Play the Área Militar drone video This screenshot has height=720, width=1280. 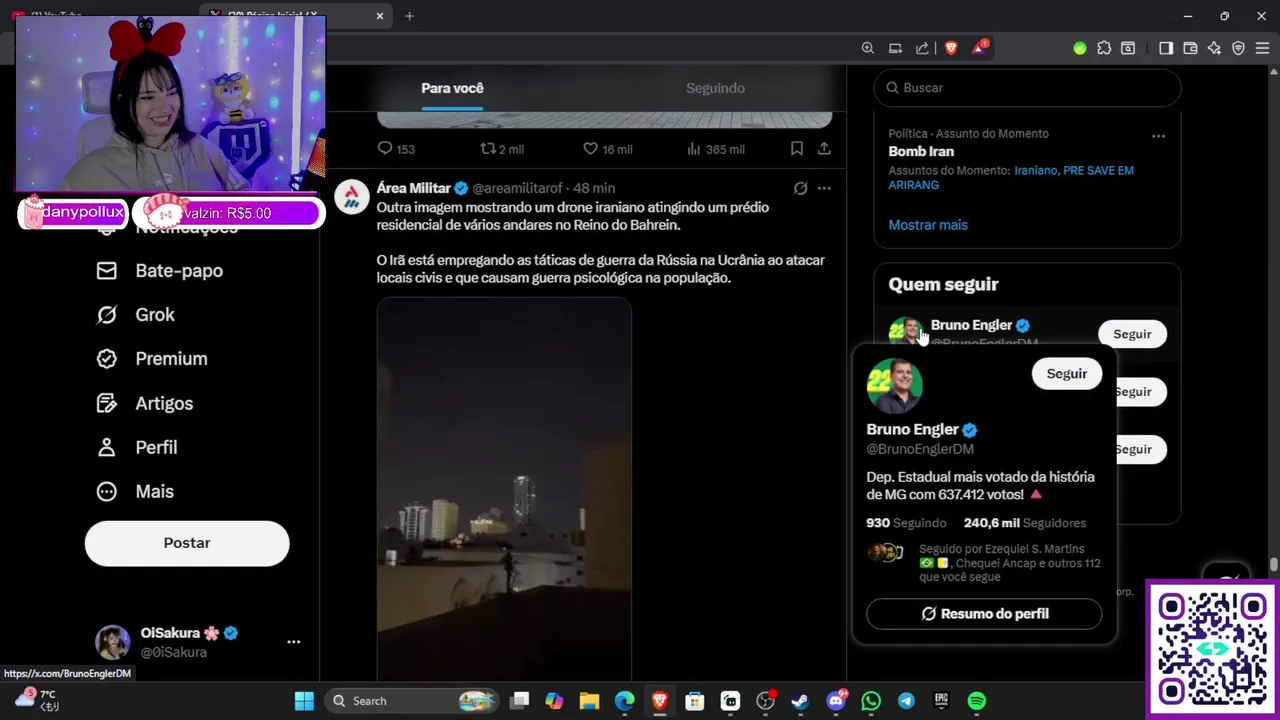[504, 490]
